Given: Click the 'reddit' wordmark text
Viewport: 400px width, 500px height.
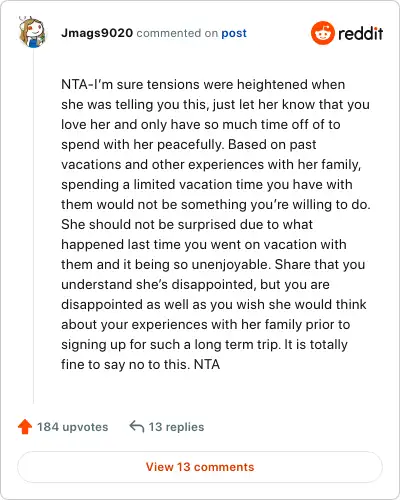Looking at the screenshot, I should tap(360, 33).
